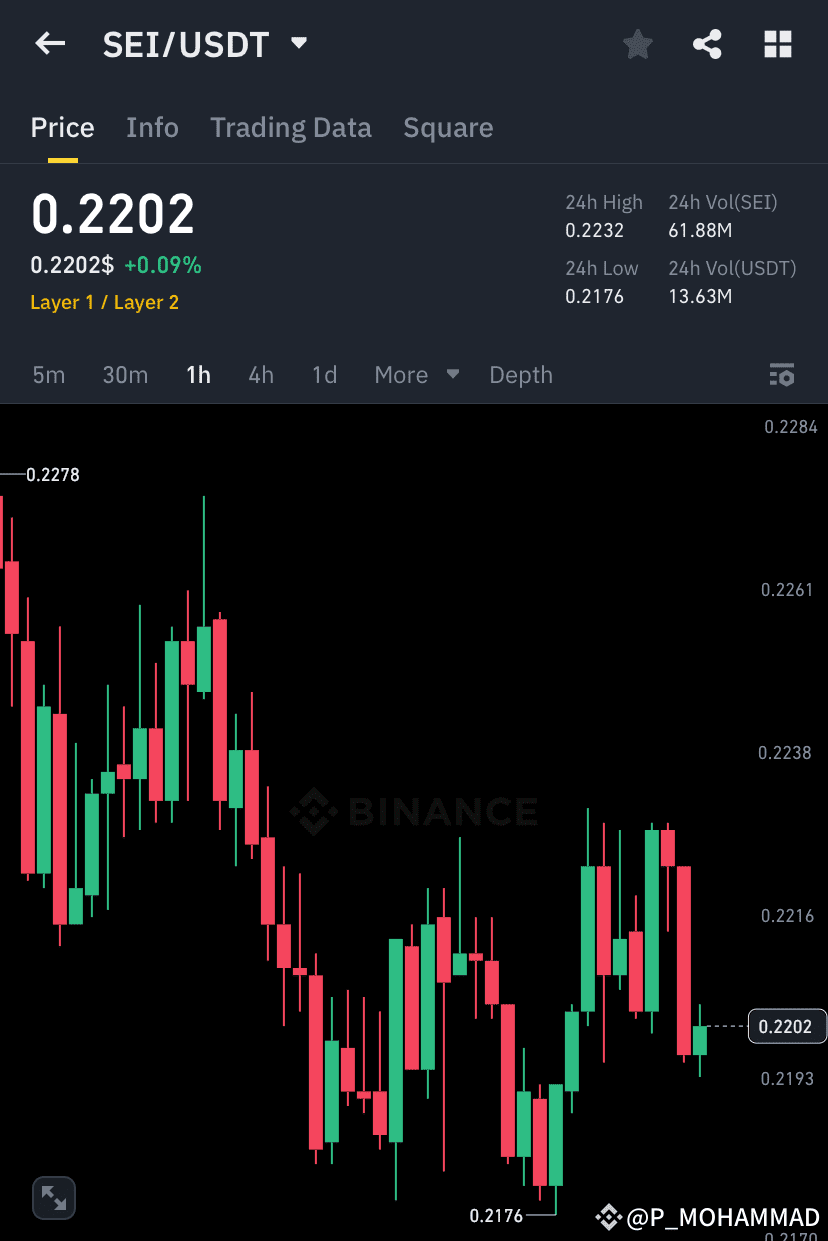Image resolution: width=828 pixels, height=1241 pixels.
Task: Open the Depth view
Action: tap(520, 375)
